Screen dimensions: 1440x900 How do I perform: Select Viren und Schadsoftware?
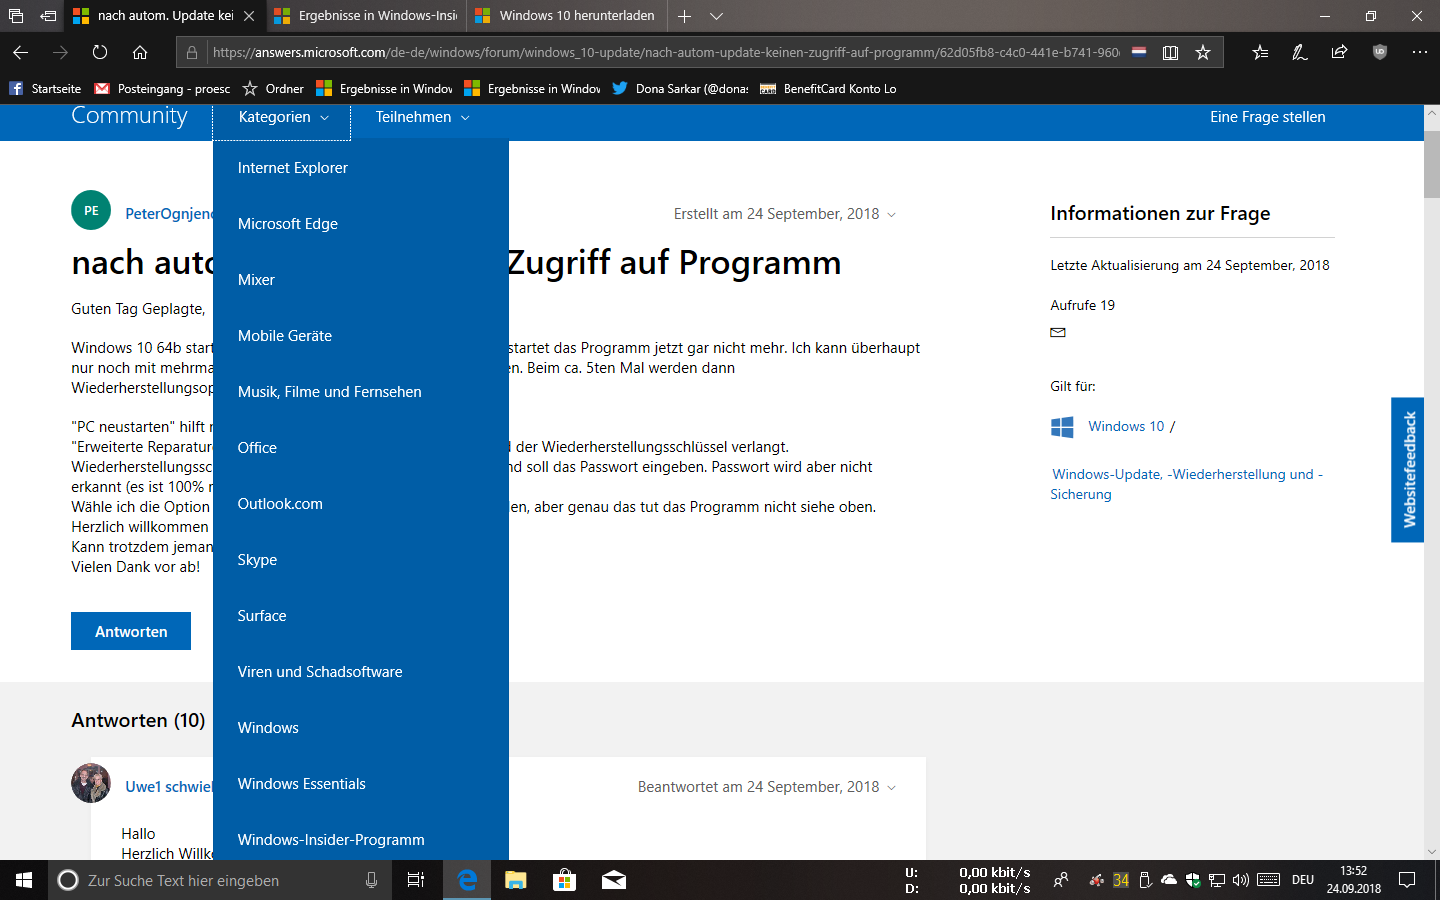[361, 672]
